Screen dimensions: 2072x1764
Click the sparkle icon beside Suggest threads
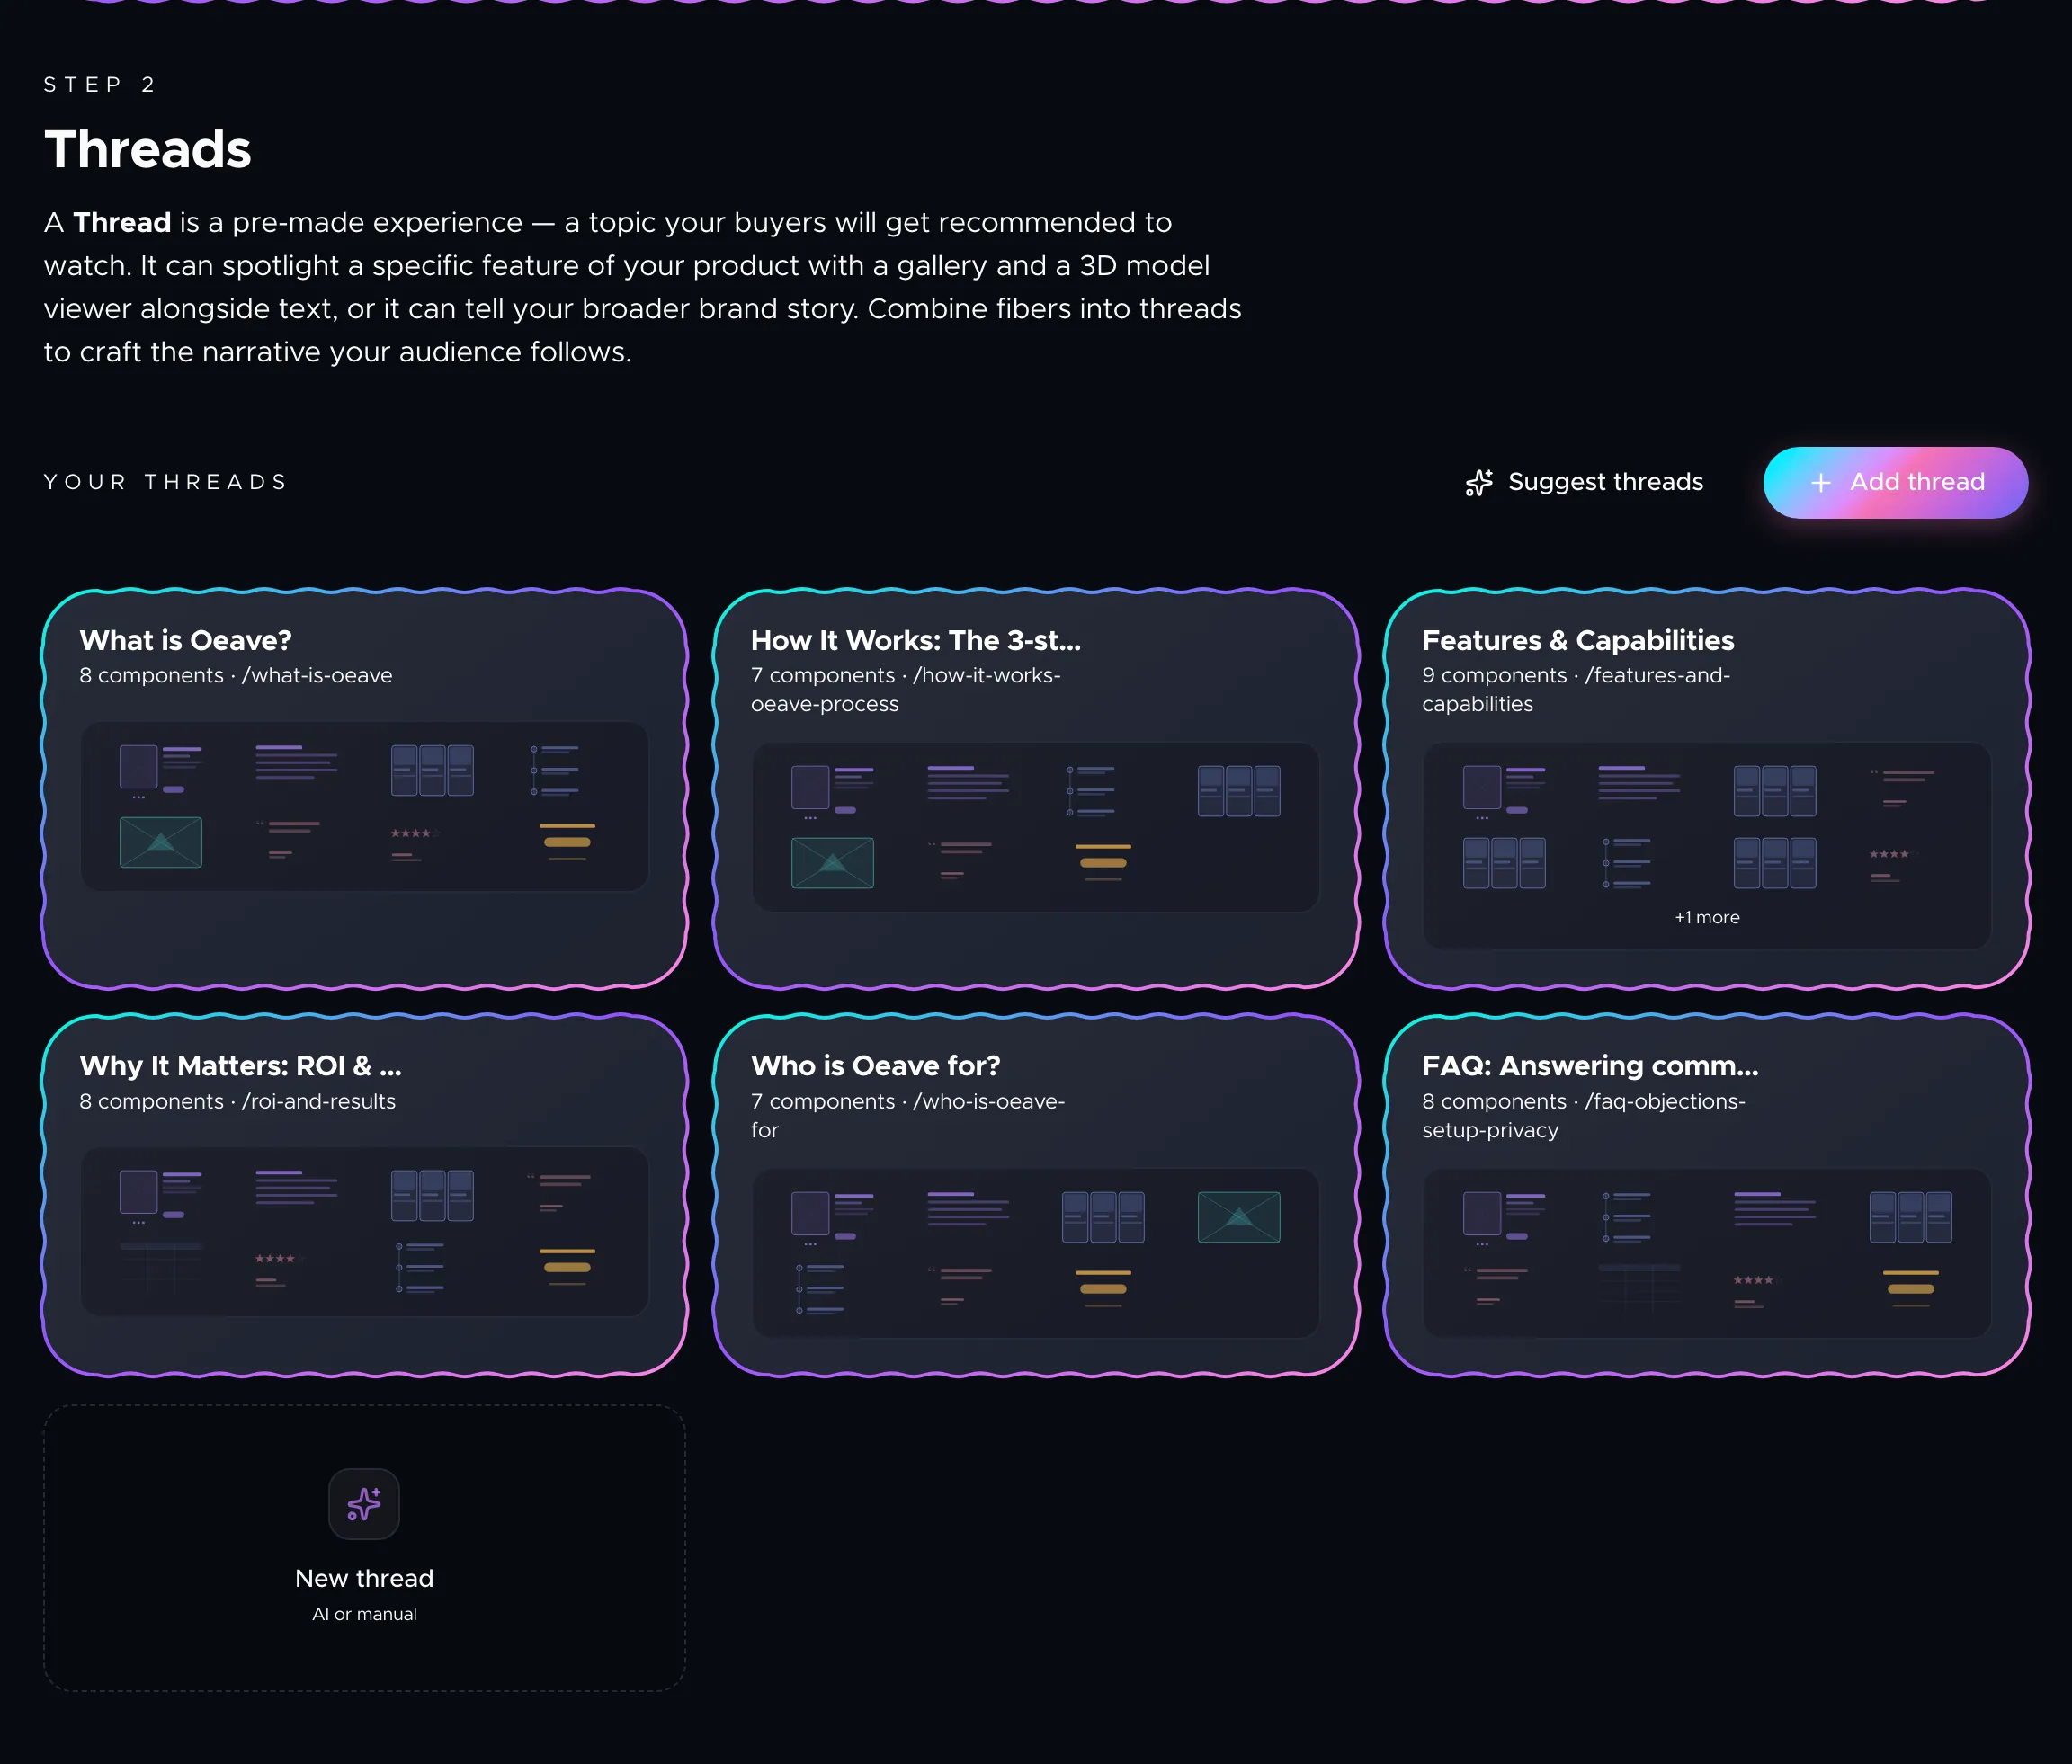click(1479, 482)
